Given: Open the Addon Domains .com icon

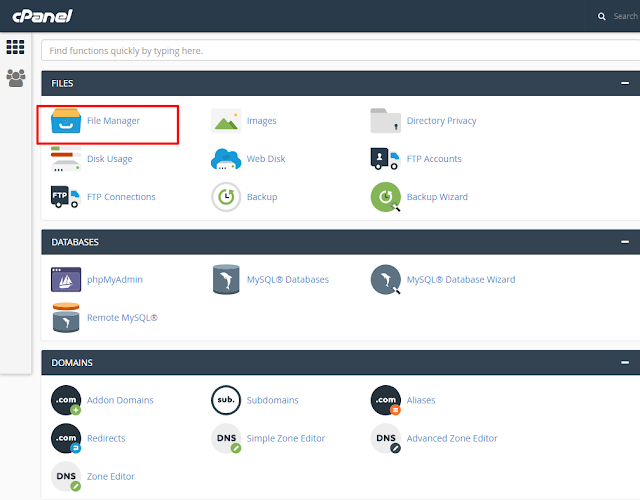Looking at the screenshot, I should pos(66,400).
